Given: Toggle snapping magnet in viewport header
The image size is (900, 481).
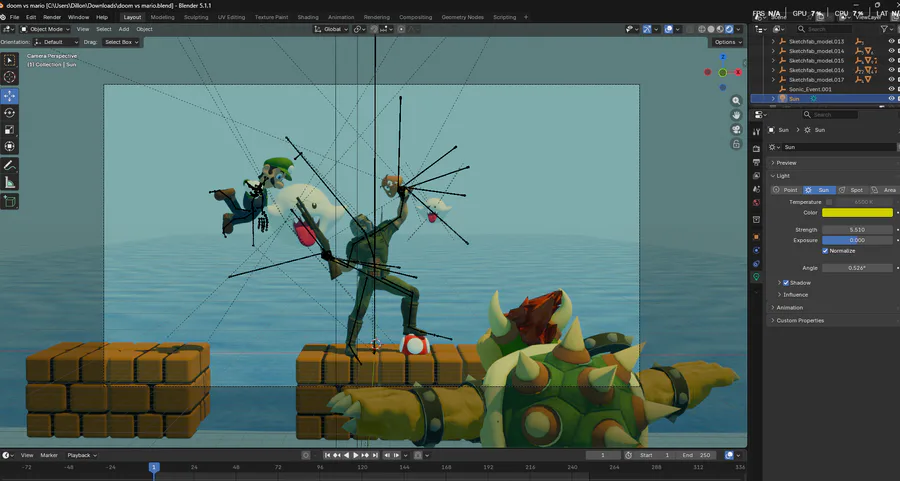Looking at the screenshot, I should coord(374,29).
